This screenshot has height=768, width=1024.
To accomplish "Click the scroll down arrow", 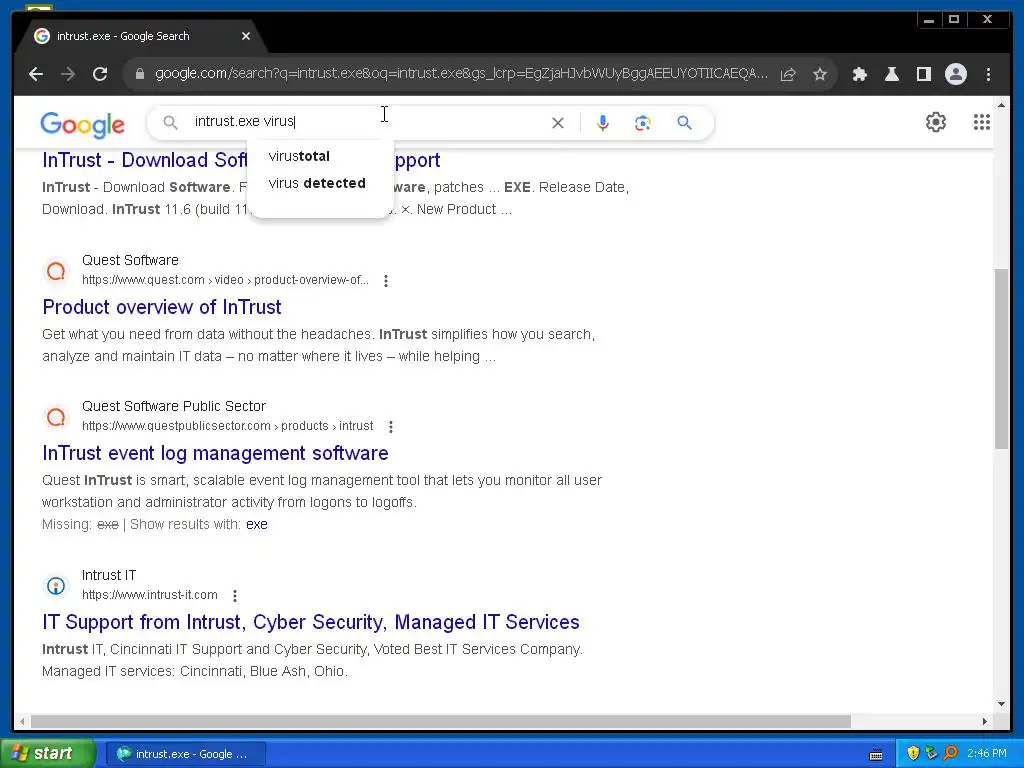I will 1002,704.
